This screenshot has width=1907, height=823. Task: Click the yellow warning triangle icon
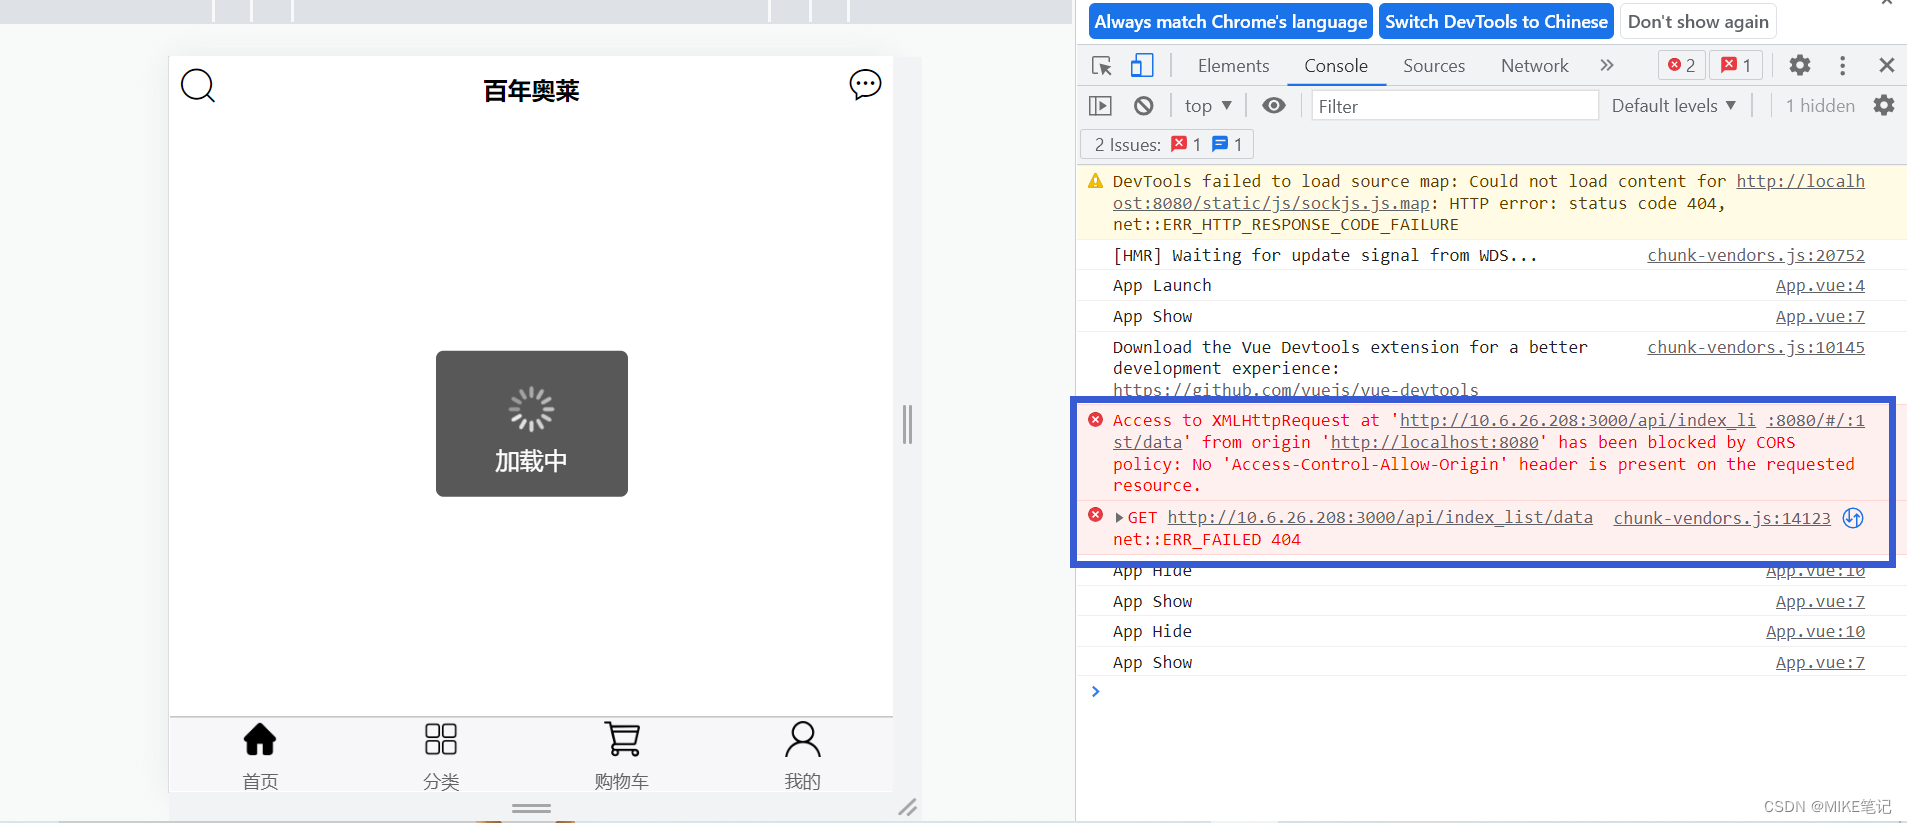1096,181
